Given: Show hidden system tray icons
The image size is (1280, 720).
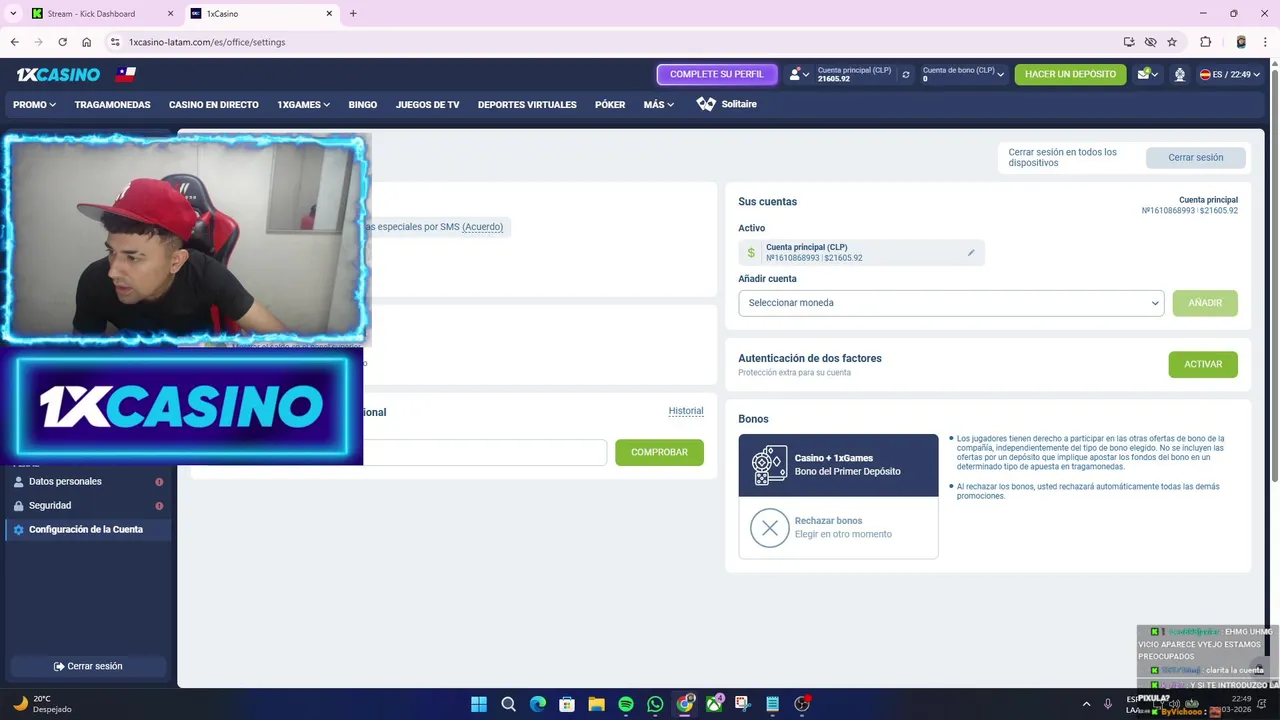Looking at the screenshot, I should pos(1087,704).
